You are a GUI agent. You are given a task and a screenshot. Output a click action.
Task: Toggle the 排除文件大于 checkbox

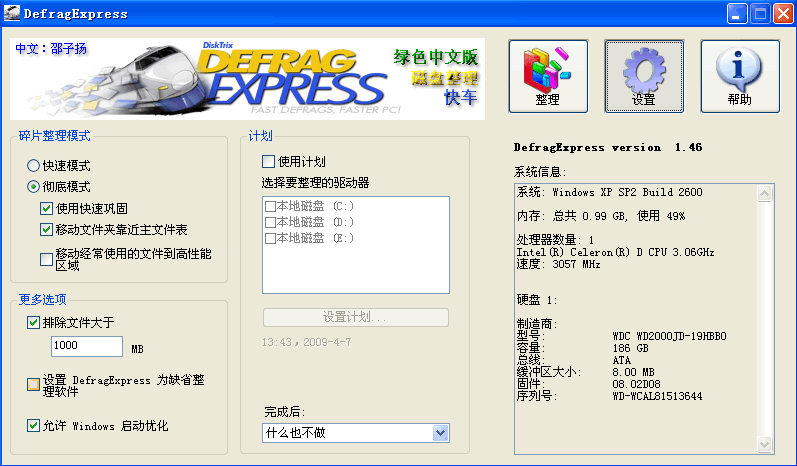[x=34, y=322]
